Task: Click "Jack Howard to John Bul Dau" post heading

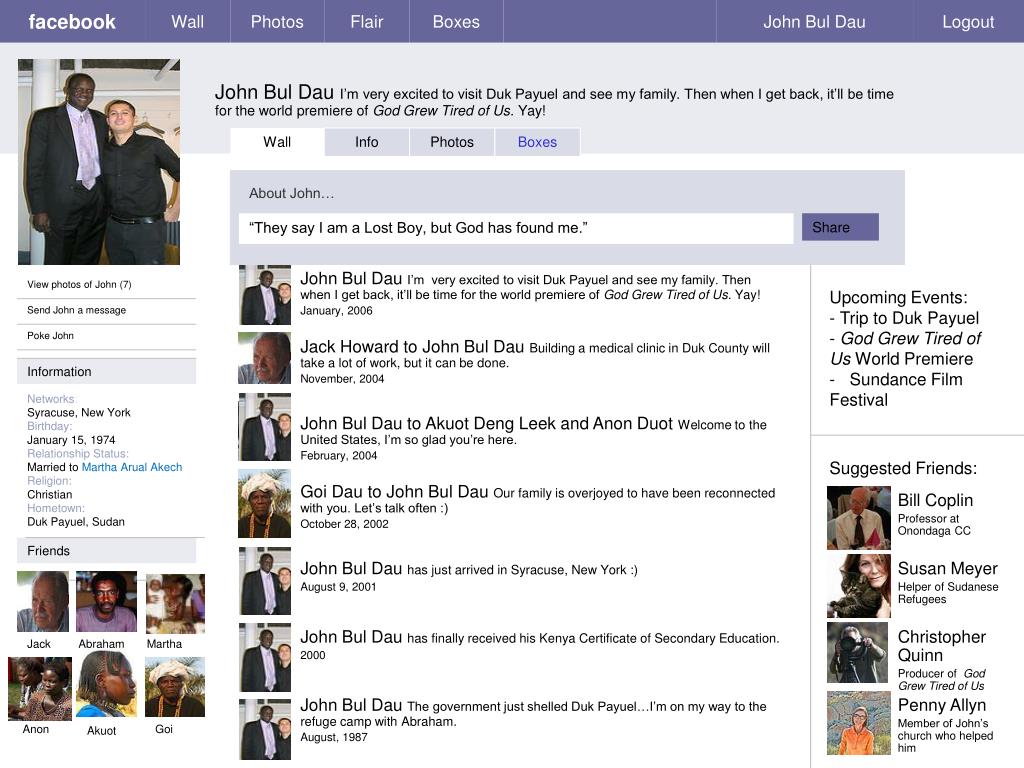Action: [x=412, y=347]
